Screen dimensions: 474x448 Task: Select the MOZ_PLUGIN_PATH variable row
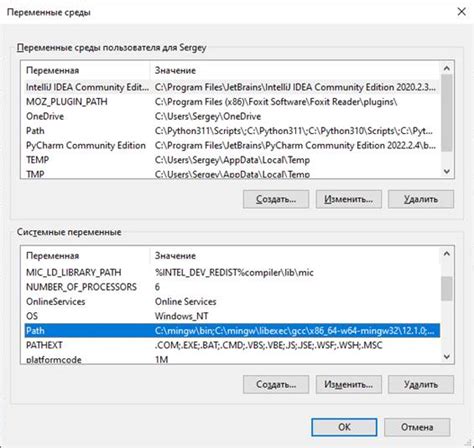[232, 102]
